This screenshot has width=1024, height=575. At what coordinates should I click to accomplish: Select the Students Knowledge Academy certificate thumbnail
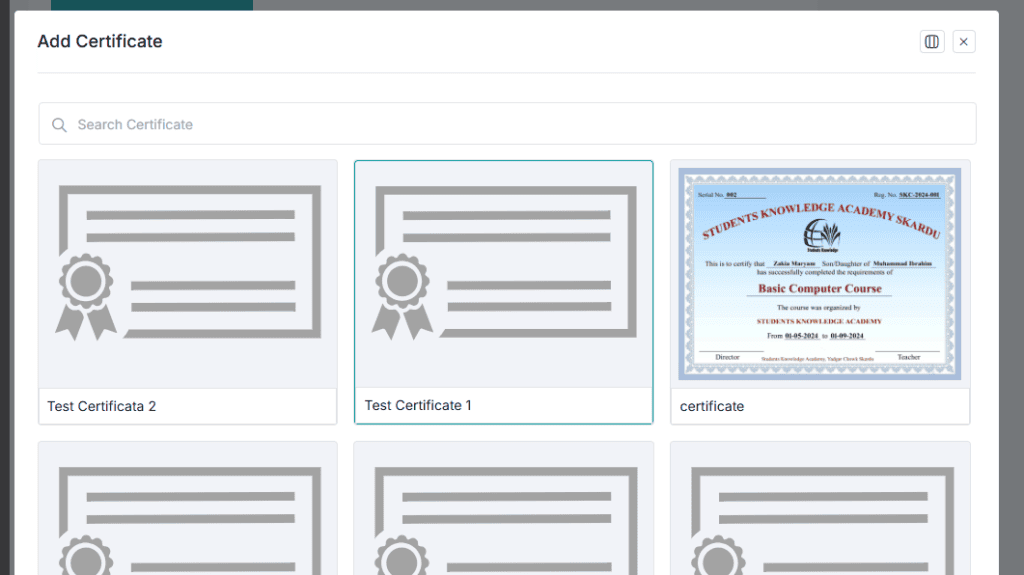pos(820,274)
